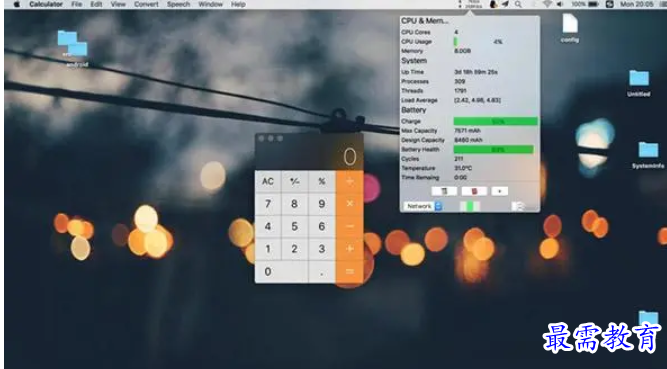Click the 5 key on Calculator
This screenshot has width=667, height=369.
click(294, 226)
